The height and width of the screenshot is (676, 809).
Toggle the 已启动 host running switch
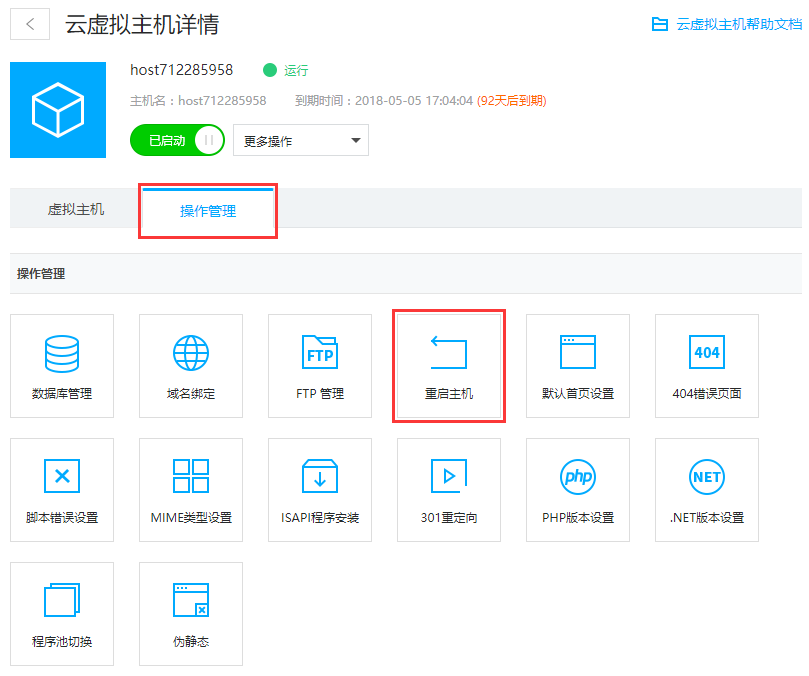pos(177,140)
